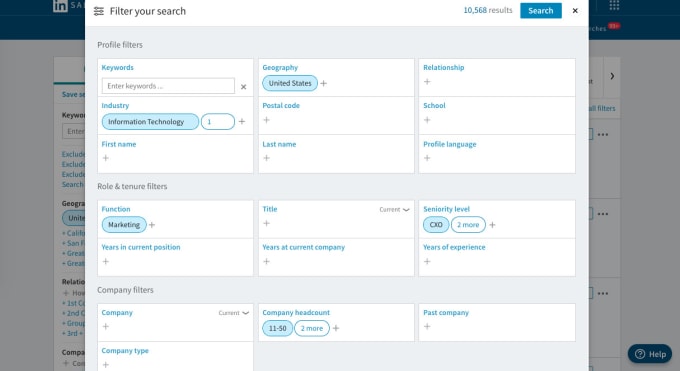Select the 11-50 headcount chip

click(278, 328)
